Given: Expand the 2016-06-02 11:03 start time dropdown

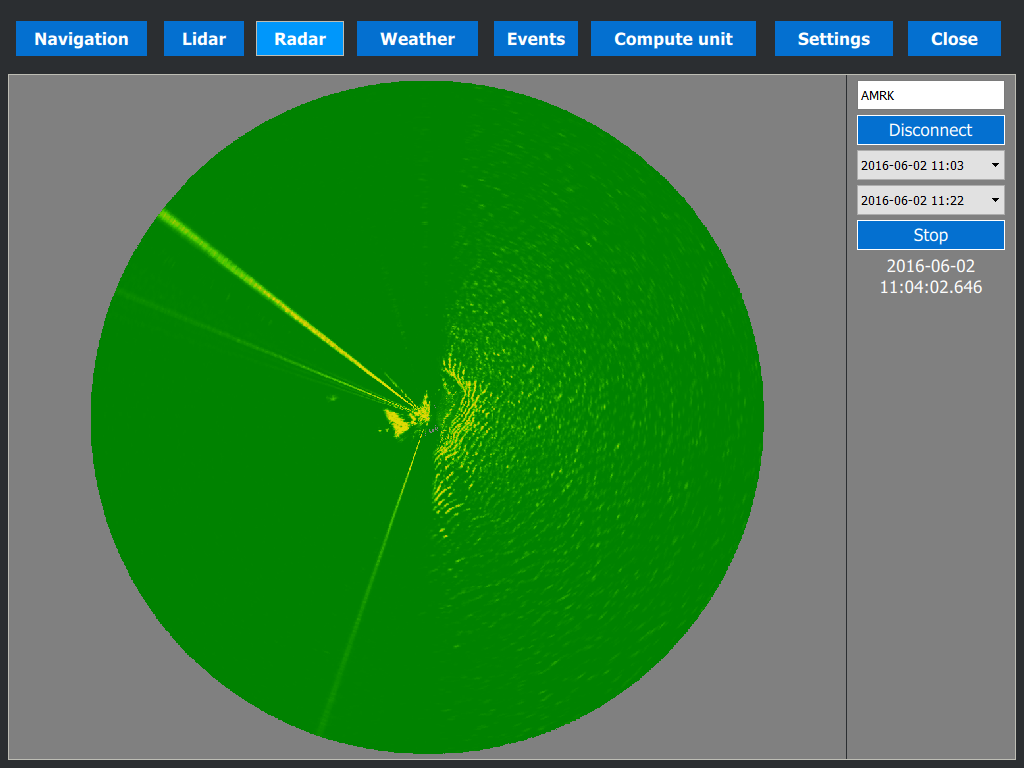Looking at the screenshot, I should click(x=931, y=165).
